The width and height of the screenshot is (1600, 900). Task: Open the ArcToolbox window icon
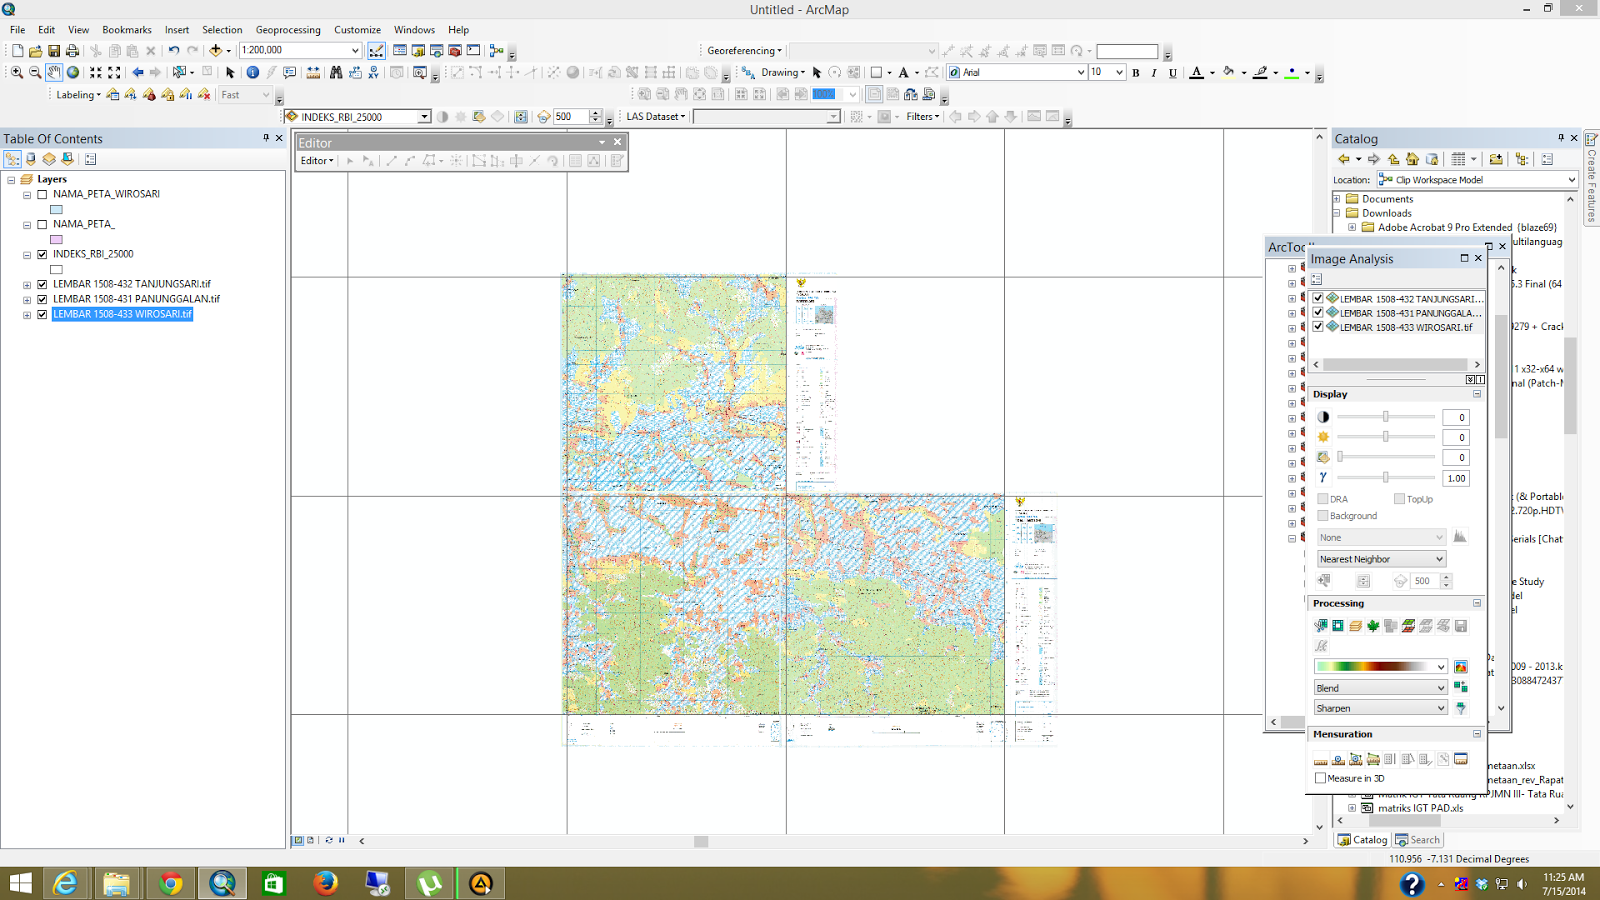click(455, 50)
